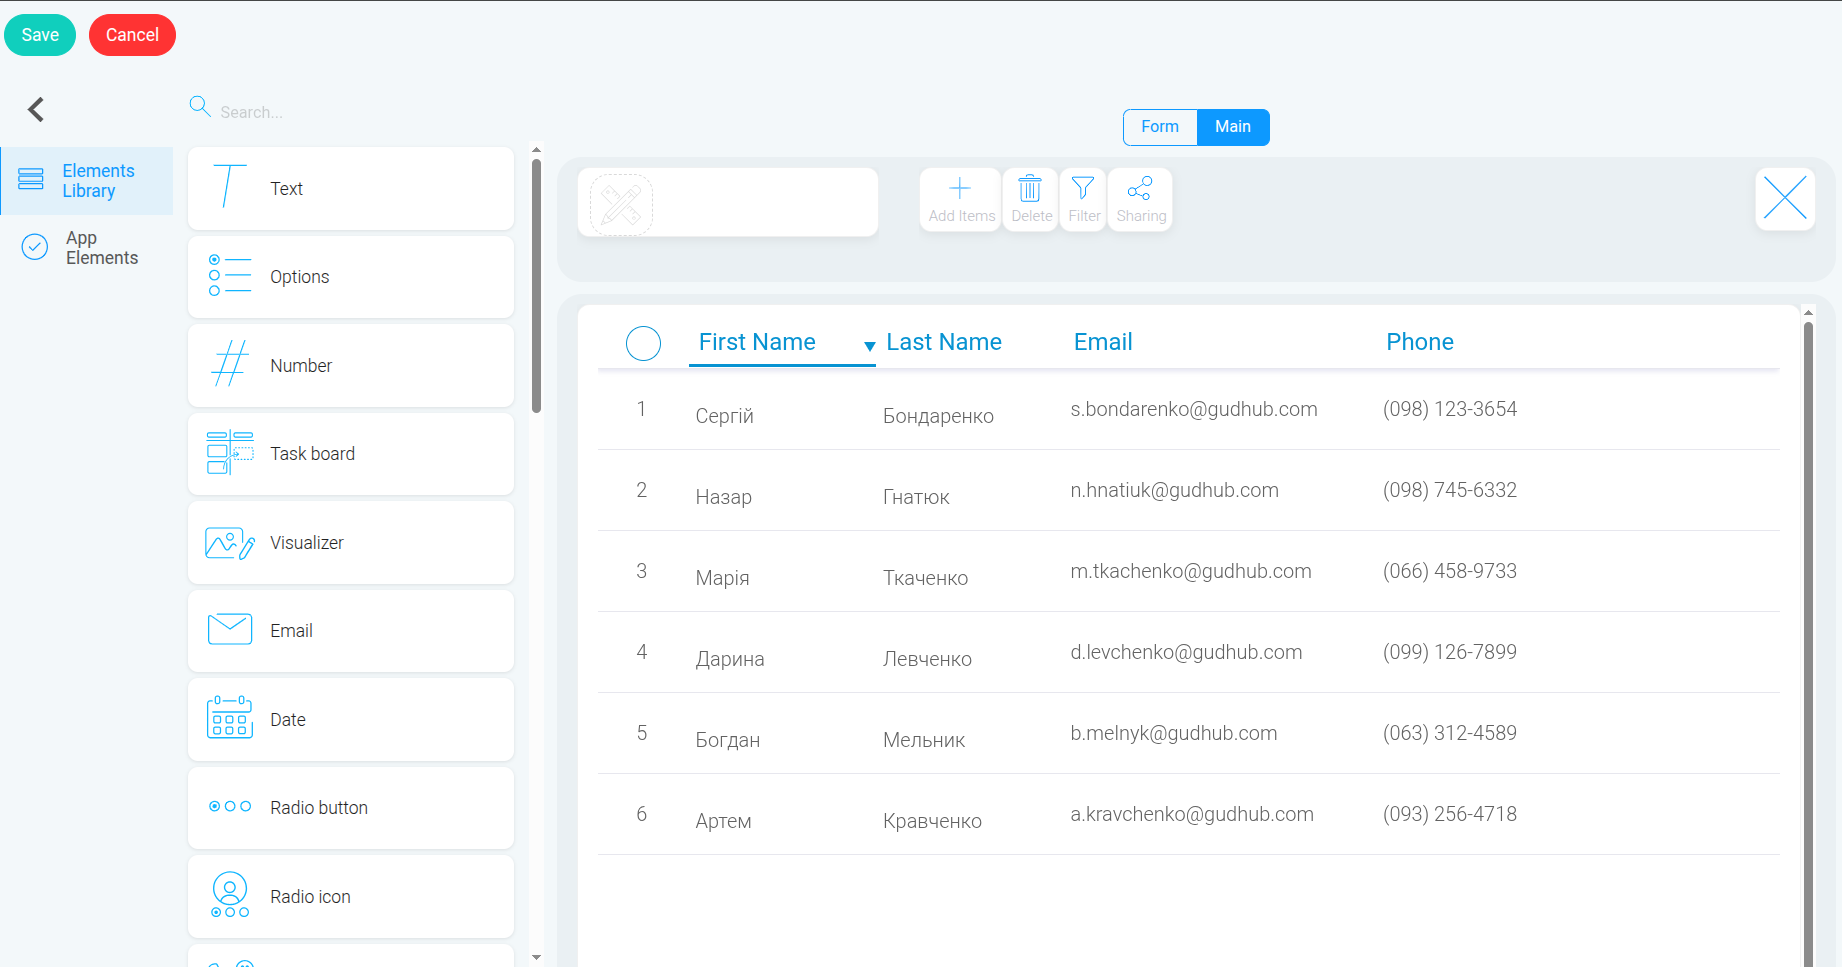Choose the Radio icon element

[351, 897]
